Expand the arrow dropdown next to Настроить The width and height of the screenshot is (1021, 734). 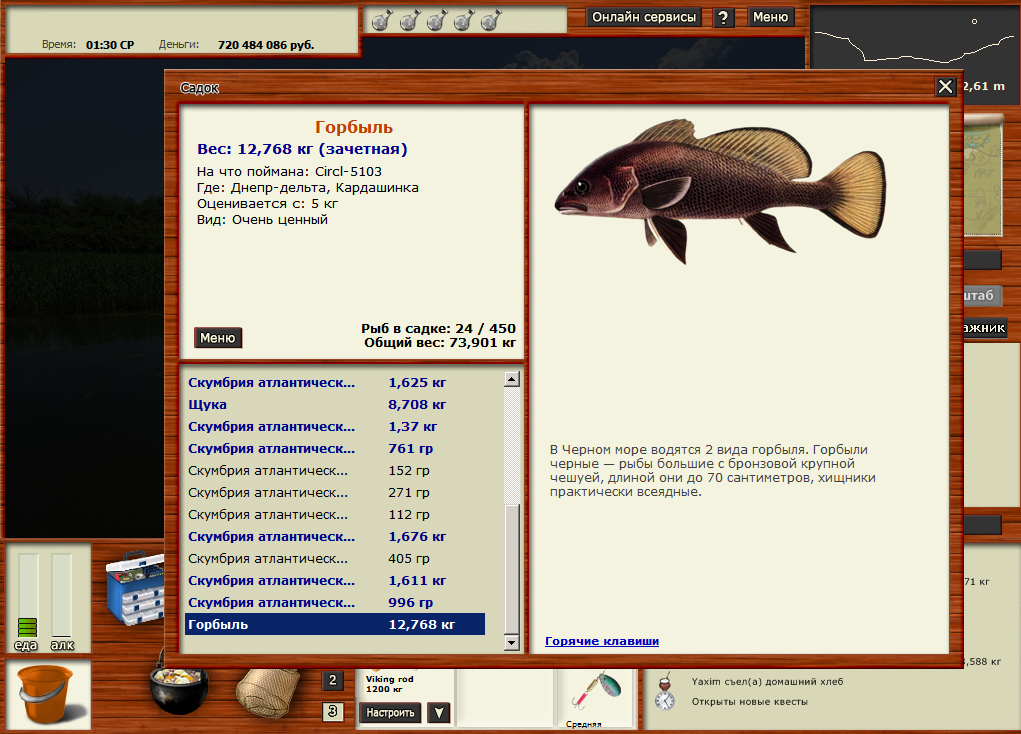click(439, 713)
